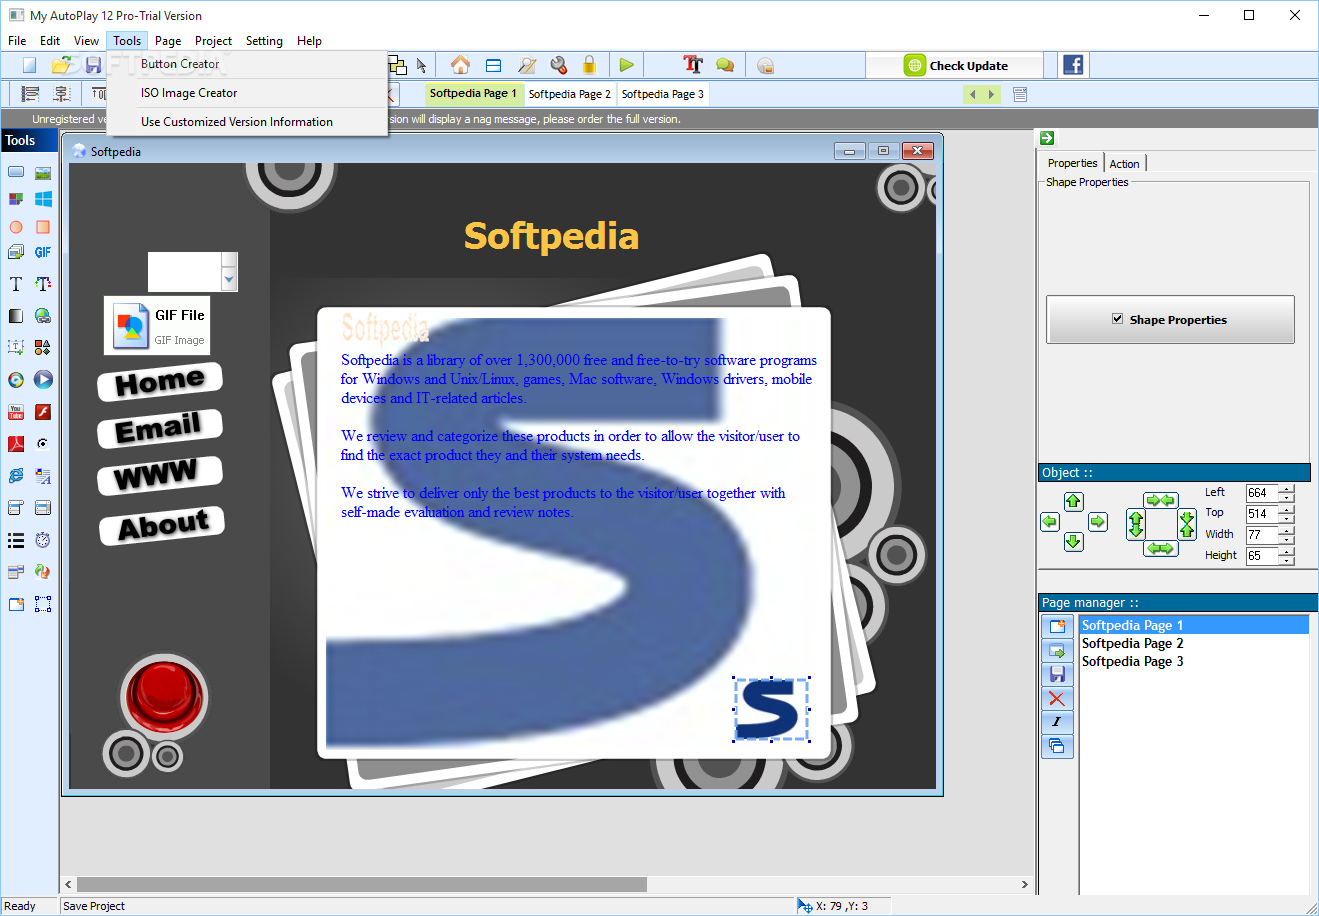Image resolution: width=1319 pixels, height=916 pixels.
Task: Click the red TT text toolbar icon
Action: pos(693,65)
